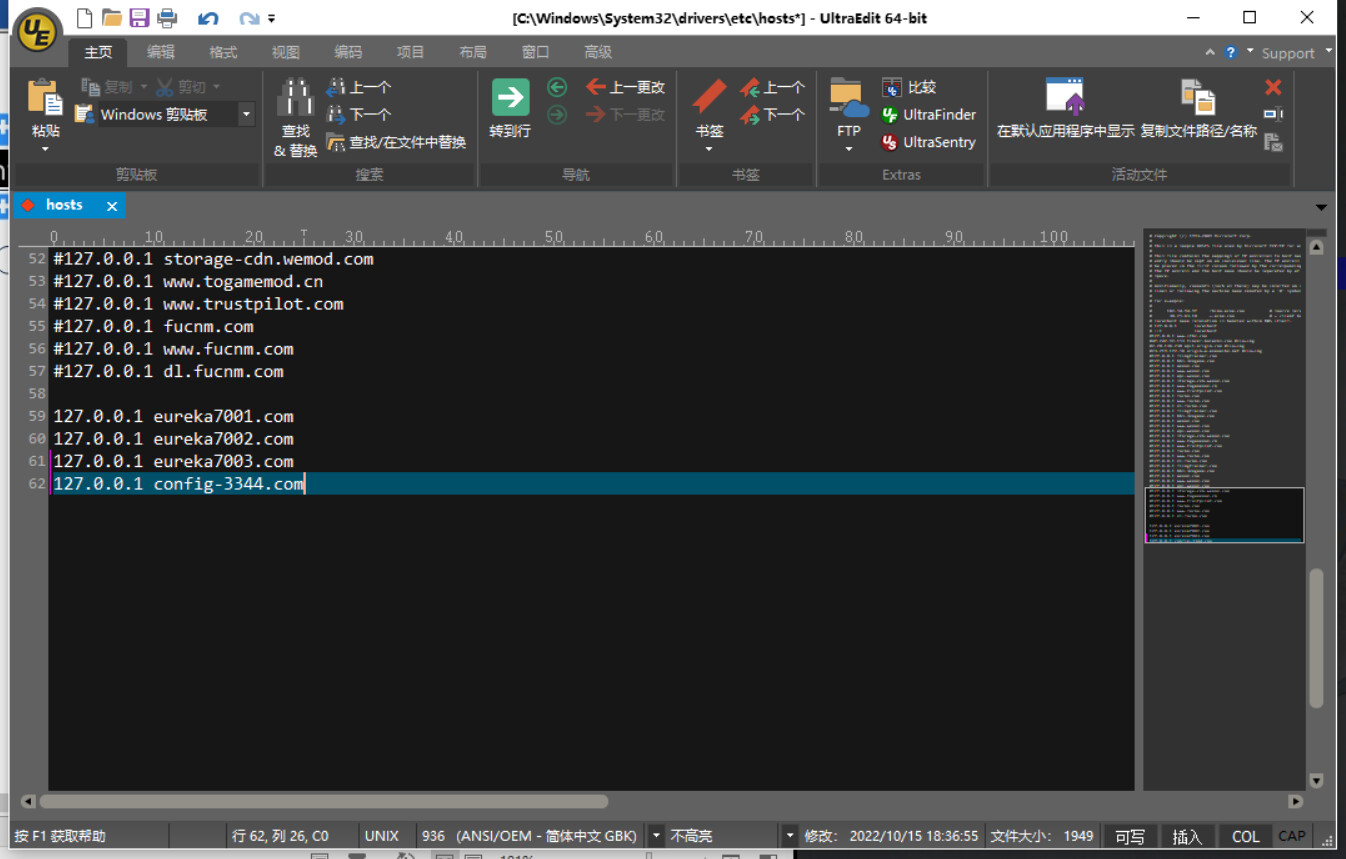Switch to the 编码 ribbon tab
This screenshot has height=859, width=1346.
point(348,52)
